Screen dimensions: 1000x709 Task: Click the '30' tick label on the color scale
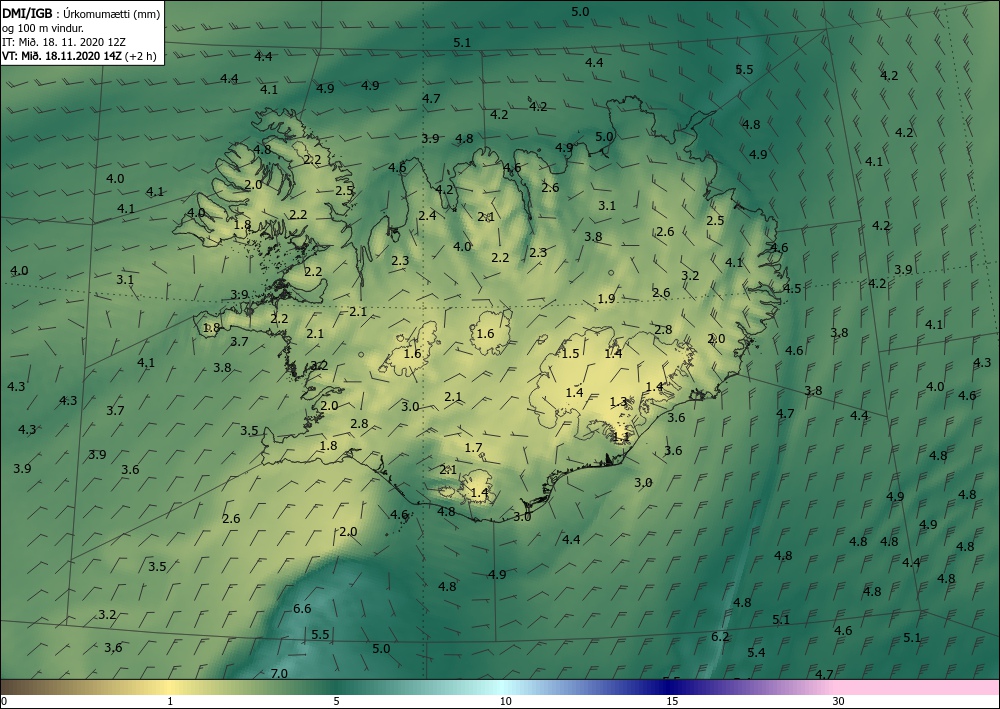[x=839, y=702]
